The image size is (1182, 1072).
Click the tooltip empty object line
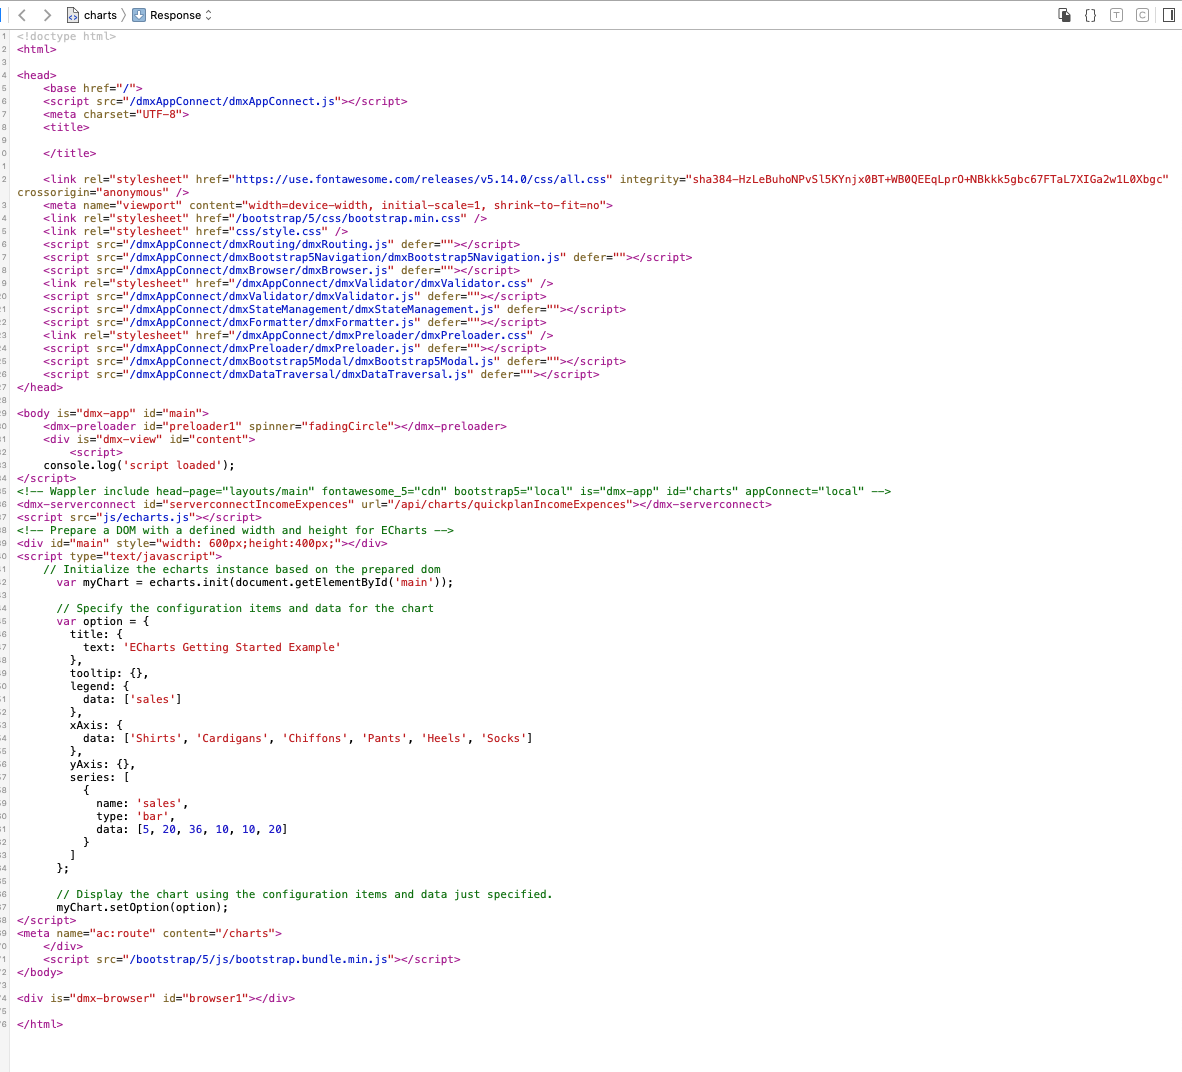click(x=109, y=673)
